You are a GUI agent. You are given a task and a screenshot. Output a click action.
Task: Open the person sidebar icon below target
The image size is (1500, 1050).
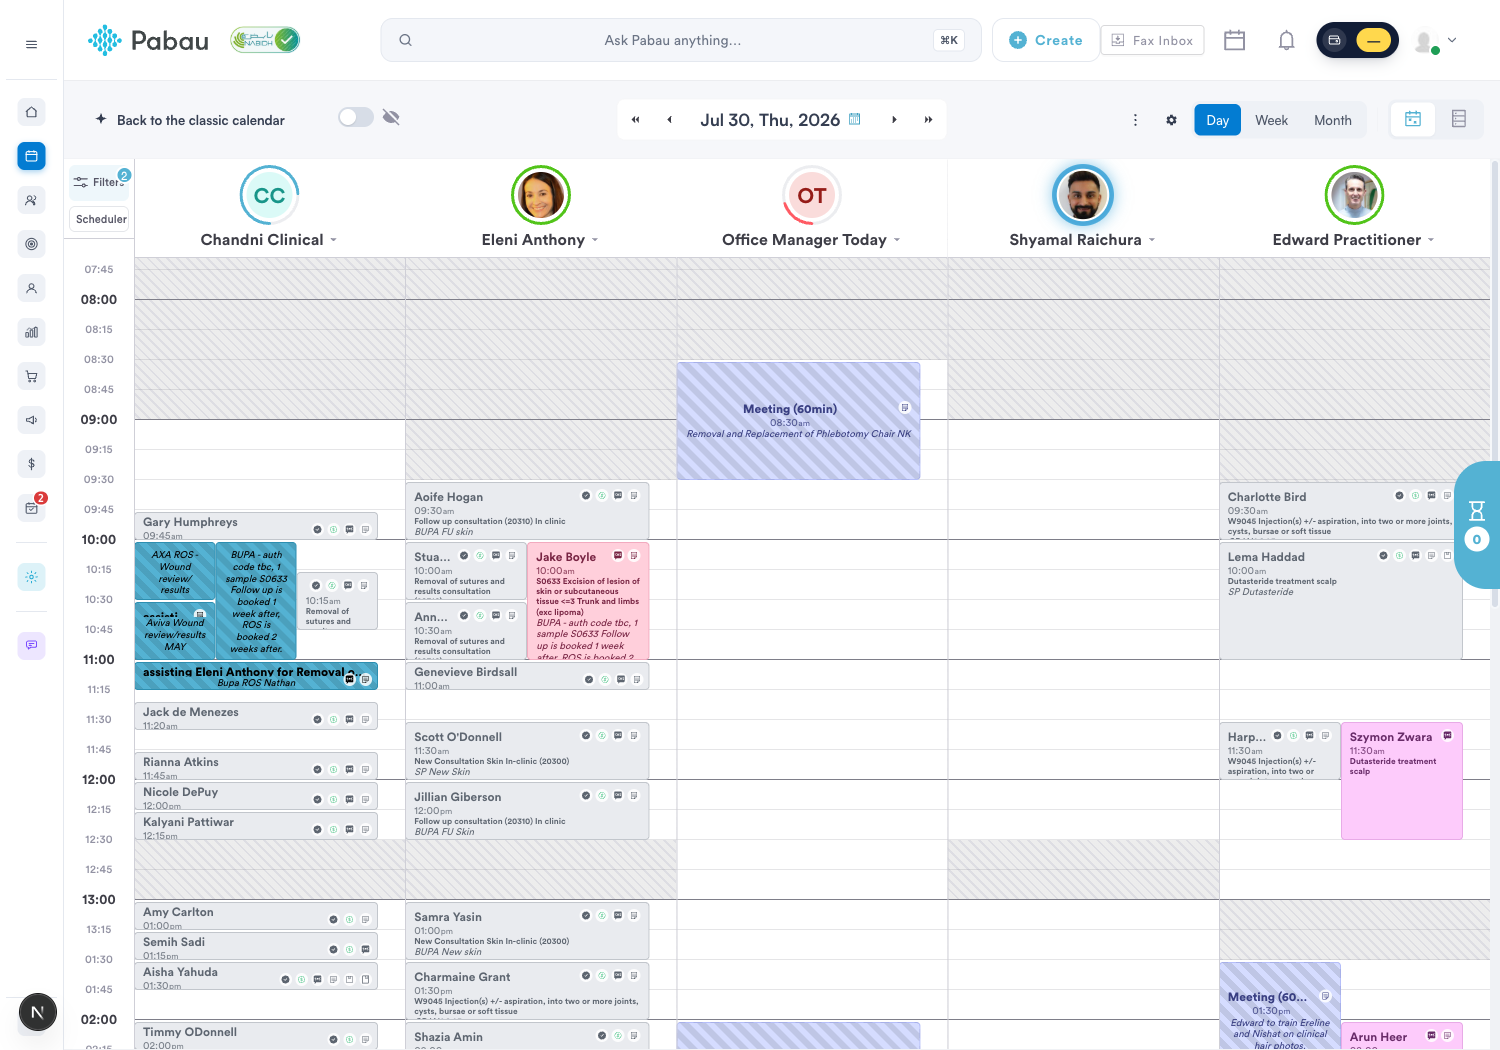(x=31, y=288)
